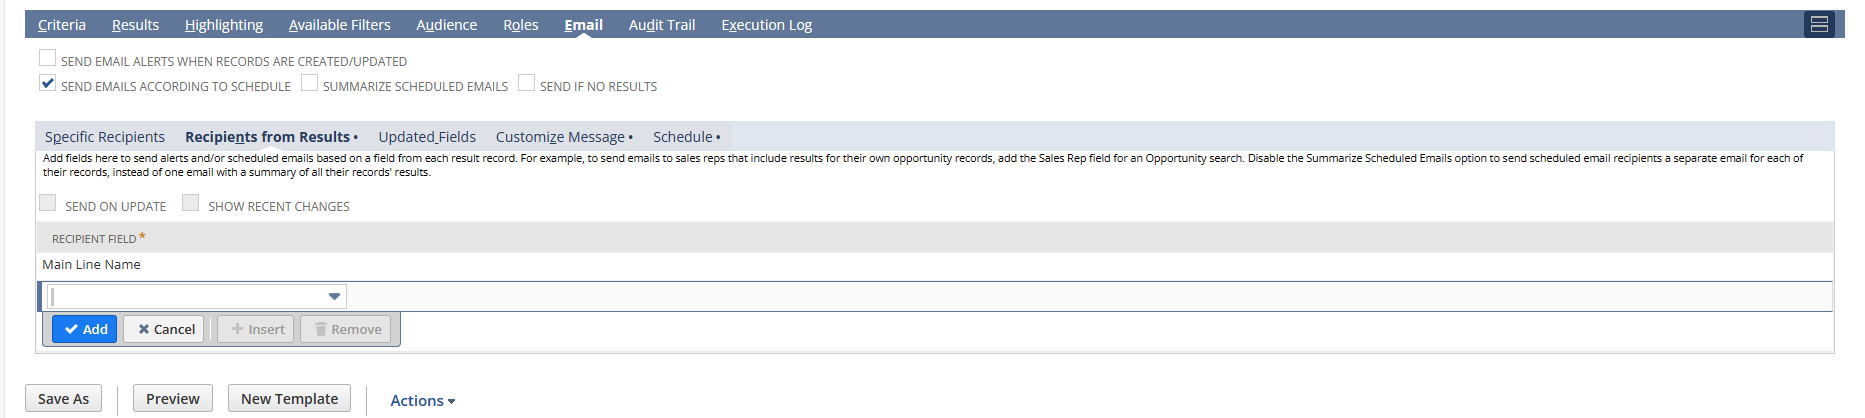This screenshot has height=418, width=1865.
Task: Click the Cancel button with X icon
Action: pos(164,329)
